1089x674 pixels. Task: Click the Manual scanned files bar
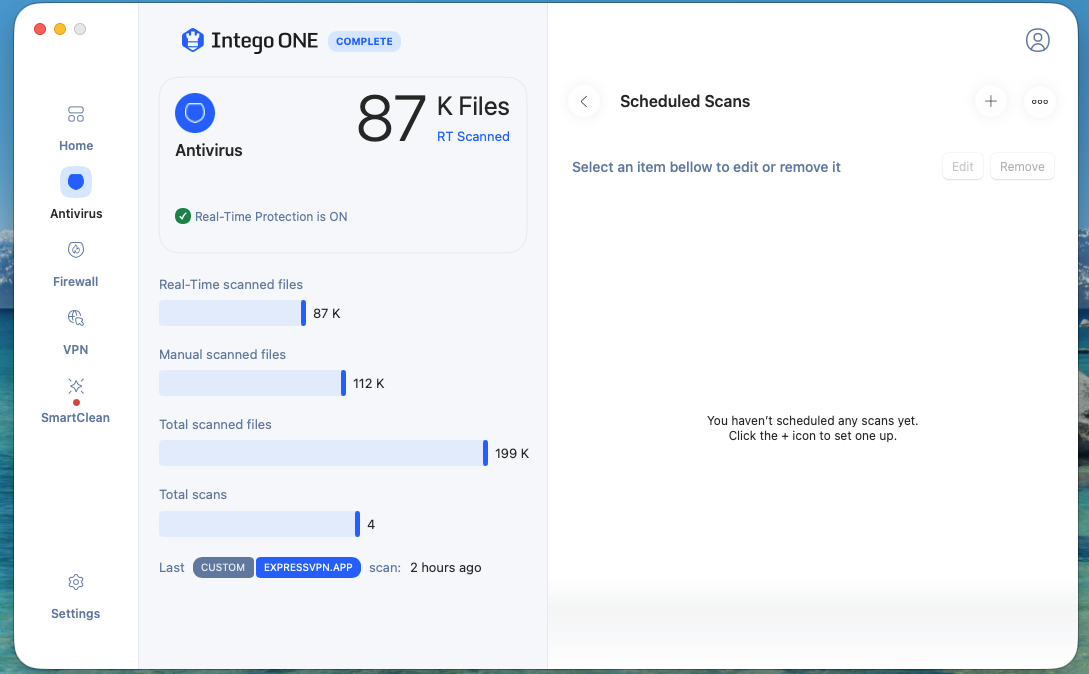click(x=252, y=383)
